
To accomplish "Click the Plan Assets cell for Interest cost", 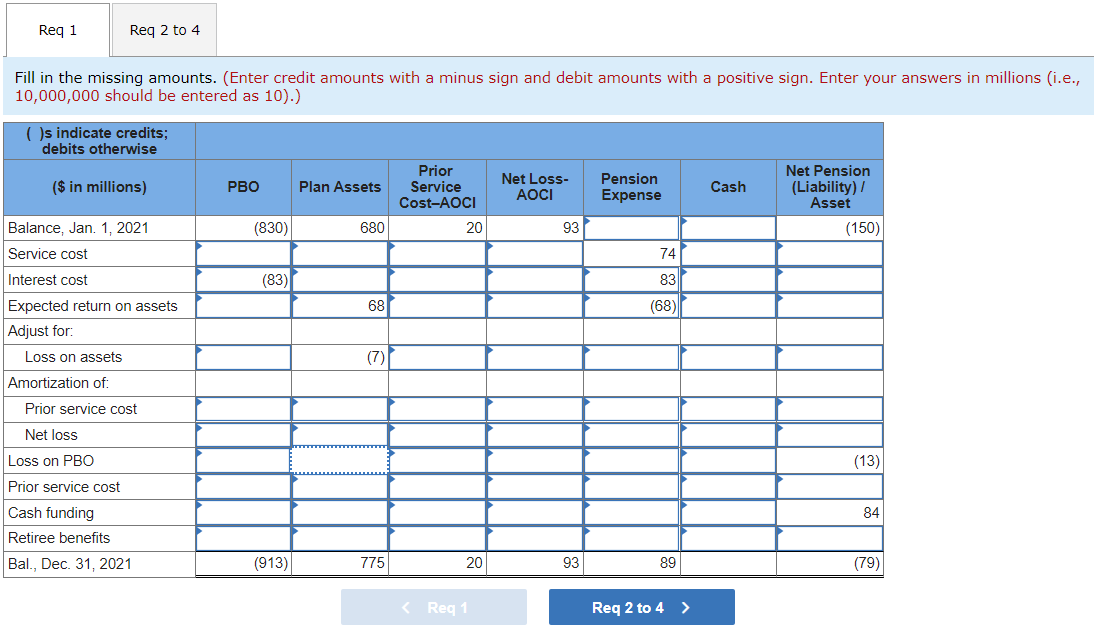I will click(339, 280).
